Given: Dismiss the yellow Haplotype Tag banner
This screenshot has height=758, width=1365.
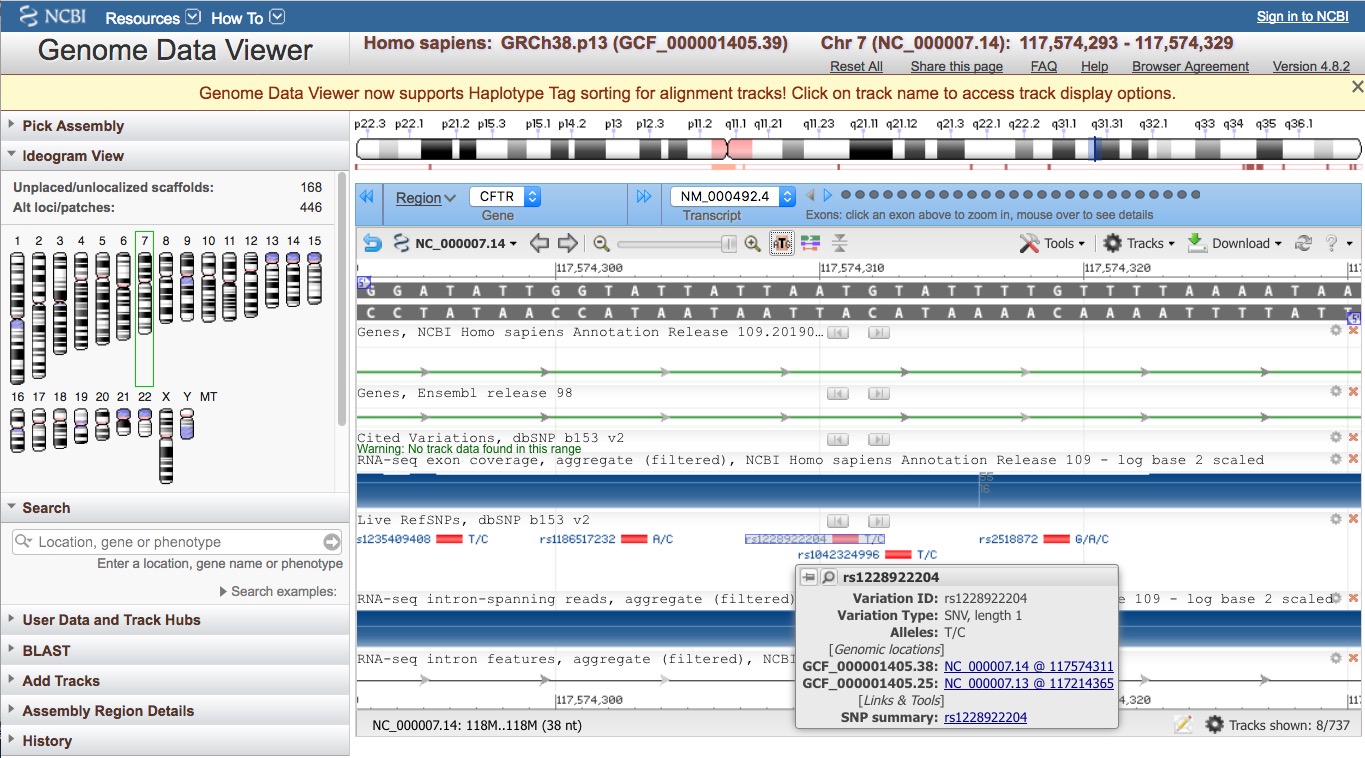Looking at the screenshot, I should point(1357,87).
